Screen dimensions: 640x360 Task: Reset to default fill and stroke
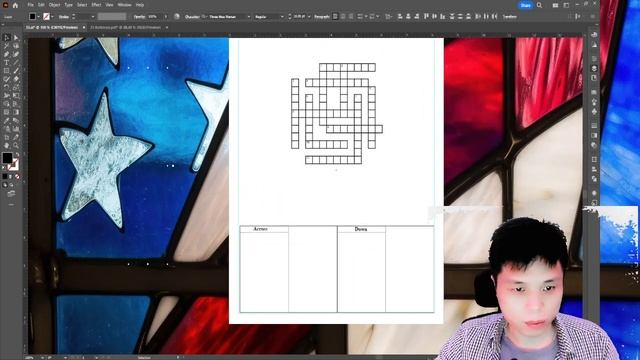pyautogui.click(x=4, y=167)
